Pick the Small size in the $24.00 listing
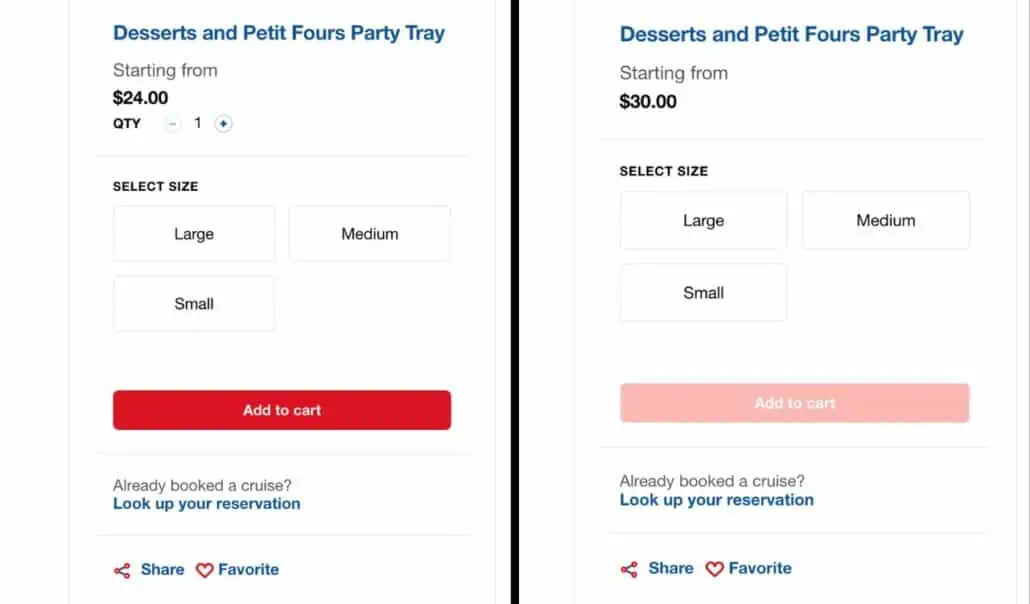The width and height of the screenshot is (1030, 604). point(194,304)
